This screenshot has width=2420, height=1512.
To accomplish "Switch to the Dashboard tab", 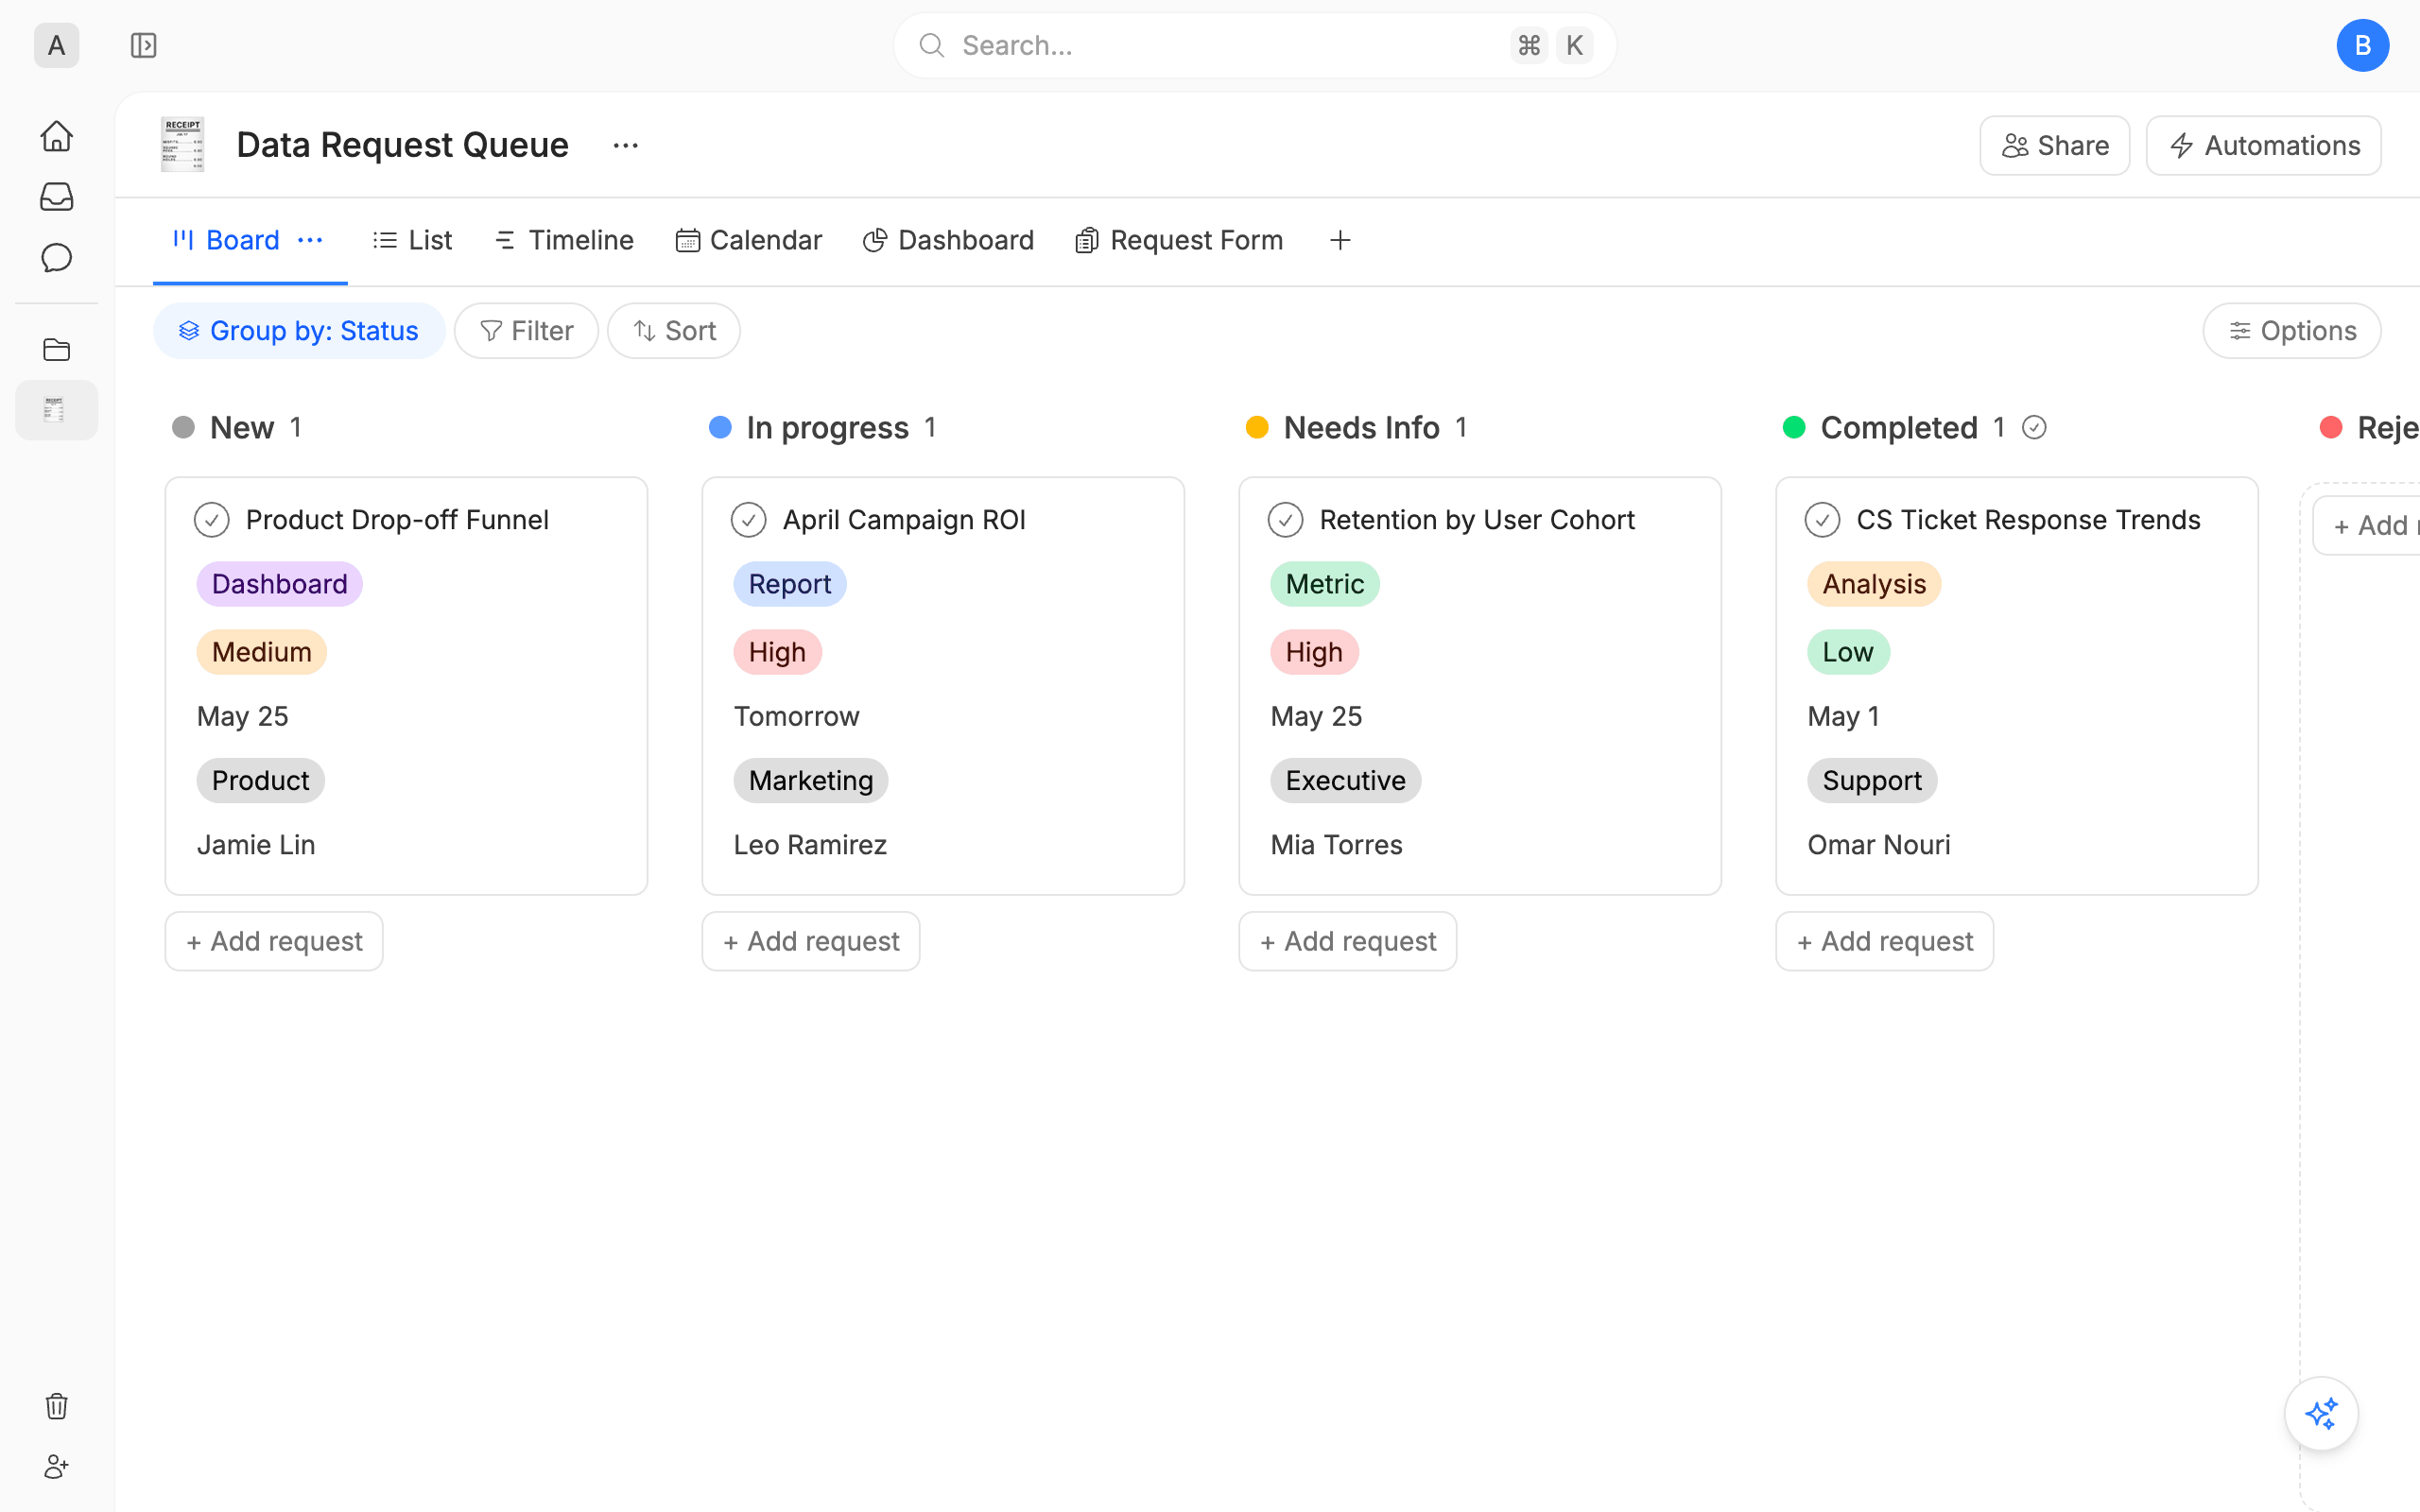I will tap(949, 240).
